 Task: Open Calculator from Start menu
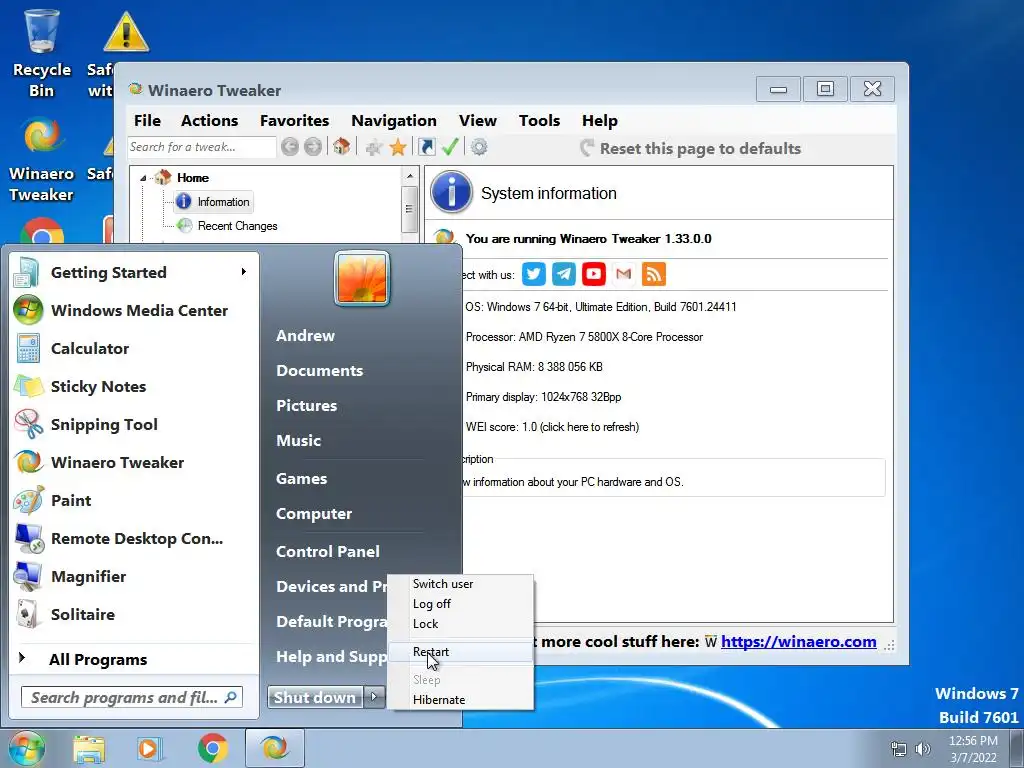click(135, 349)
